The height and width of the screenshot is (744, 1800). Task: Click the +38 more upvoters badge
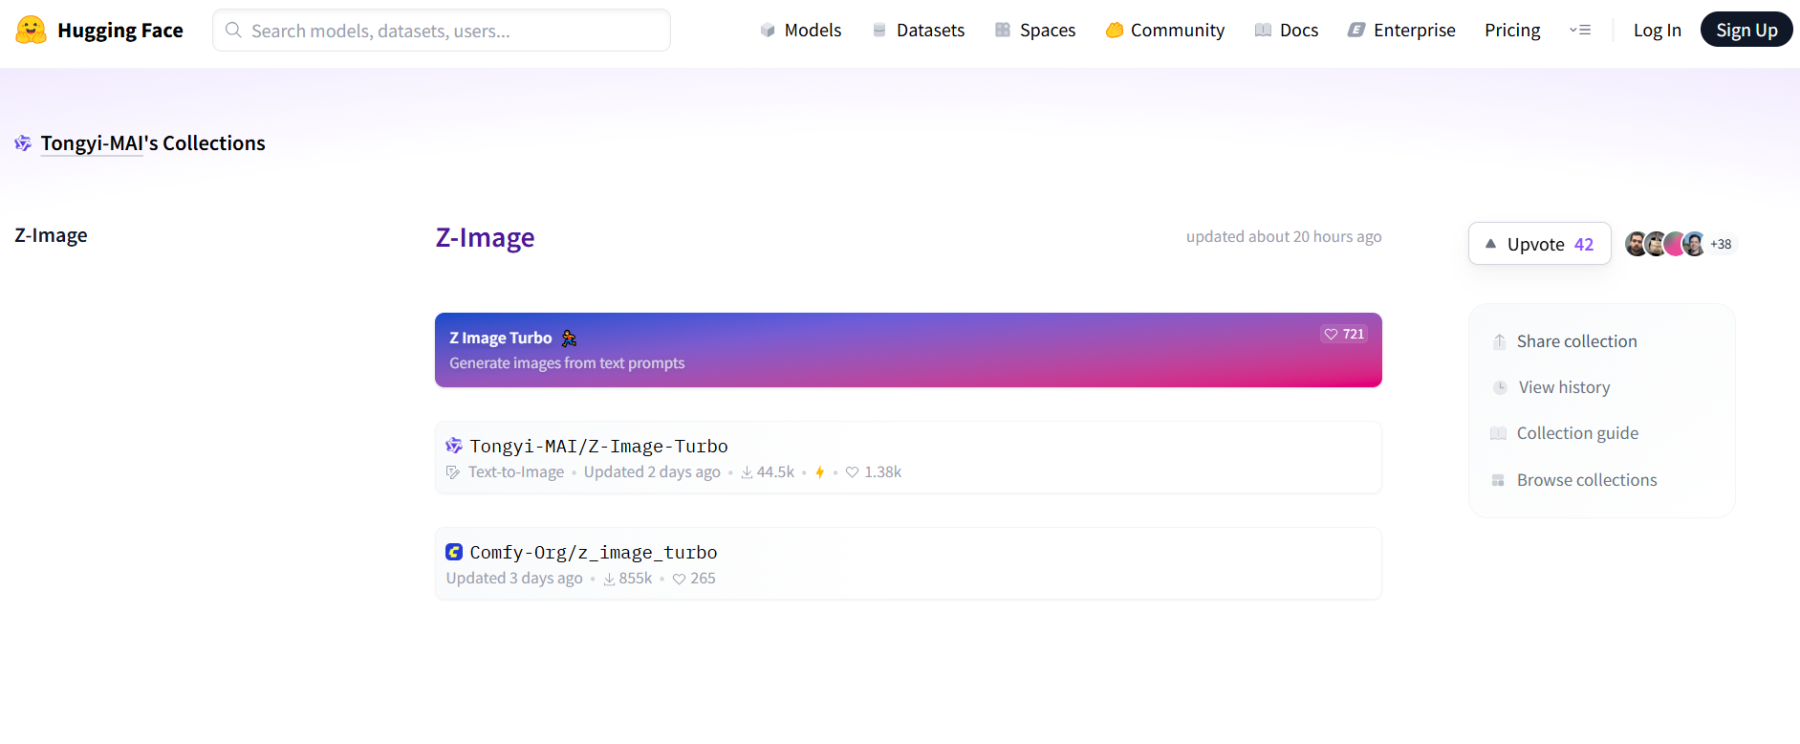[x=1721, y=244]
